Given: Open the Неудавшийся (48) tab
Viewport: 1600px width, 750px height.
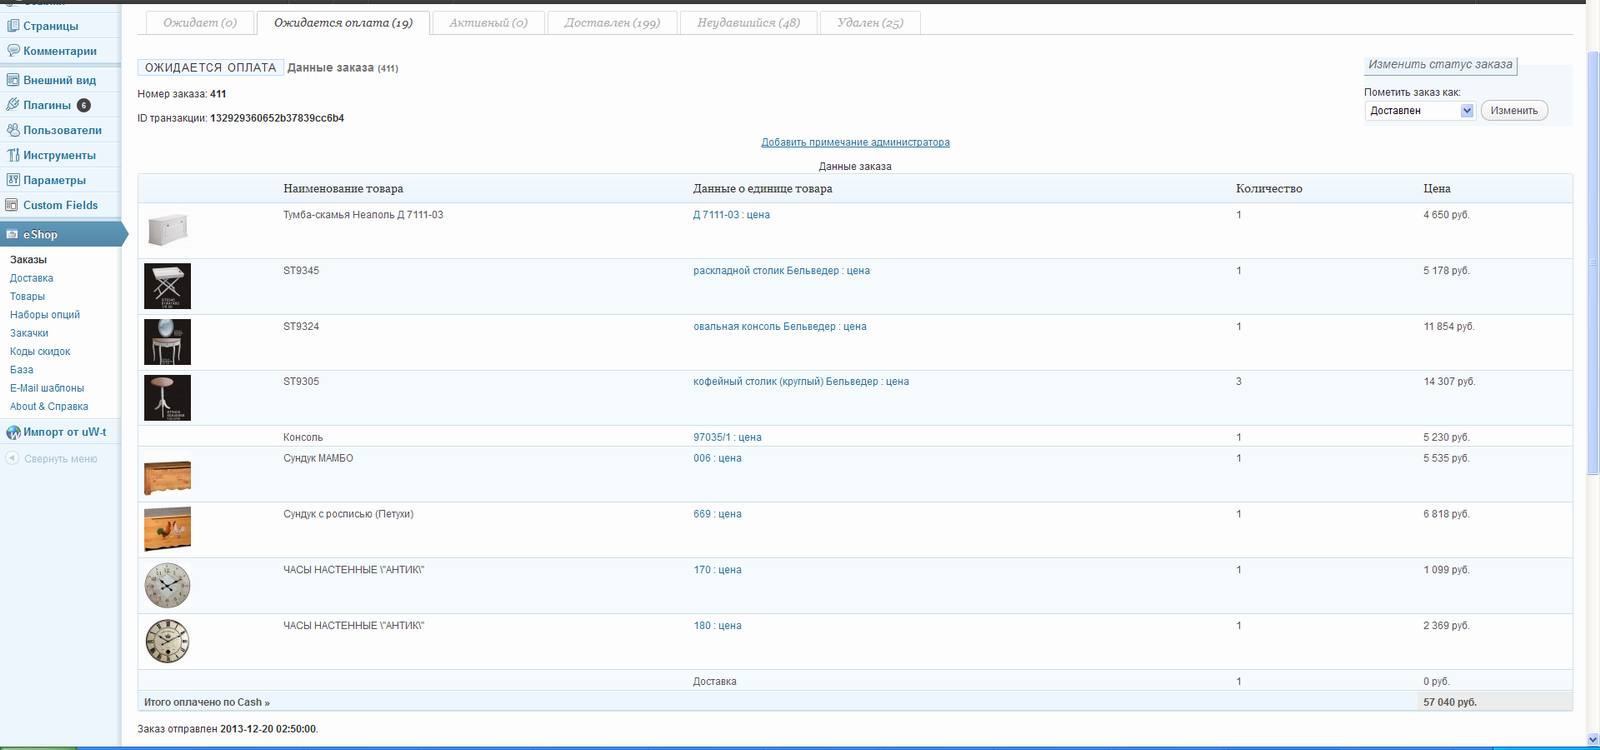Looking at the screenshot, I should (x=748, y=23).
